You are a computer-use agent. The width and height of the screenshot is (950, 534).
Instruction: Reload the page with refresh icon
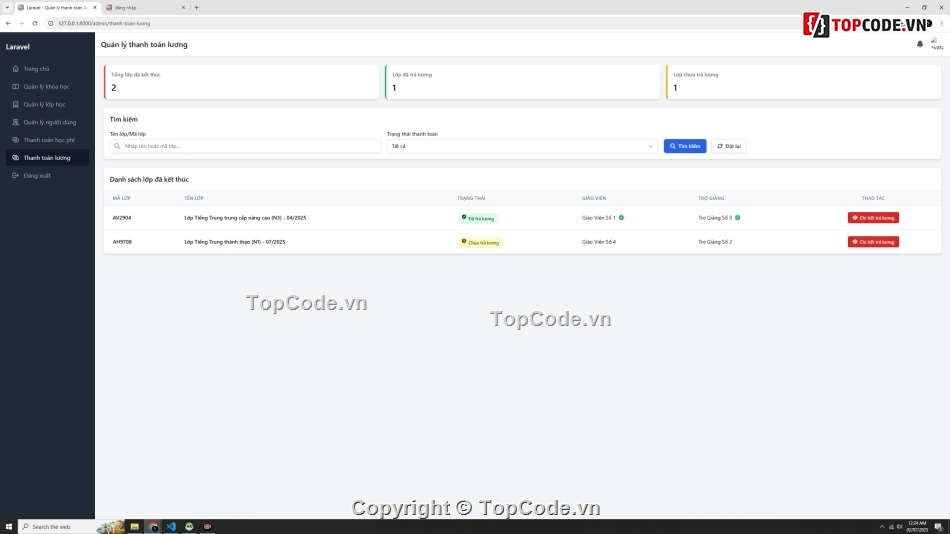(35, 23)
